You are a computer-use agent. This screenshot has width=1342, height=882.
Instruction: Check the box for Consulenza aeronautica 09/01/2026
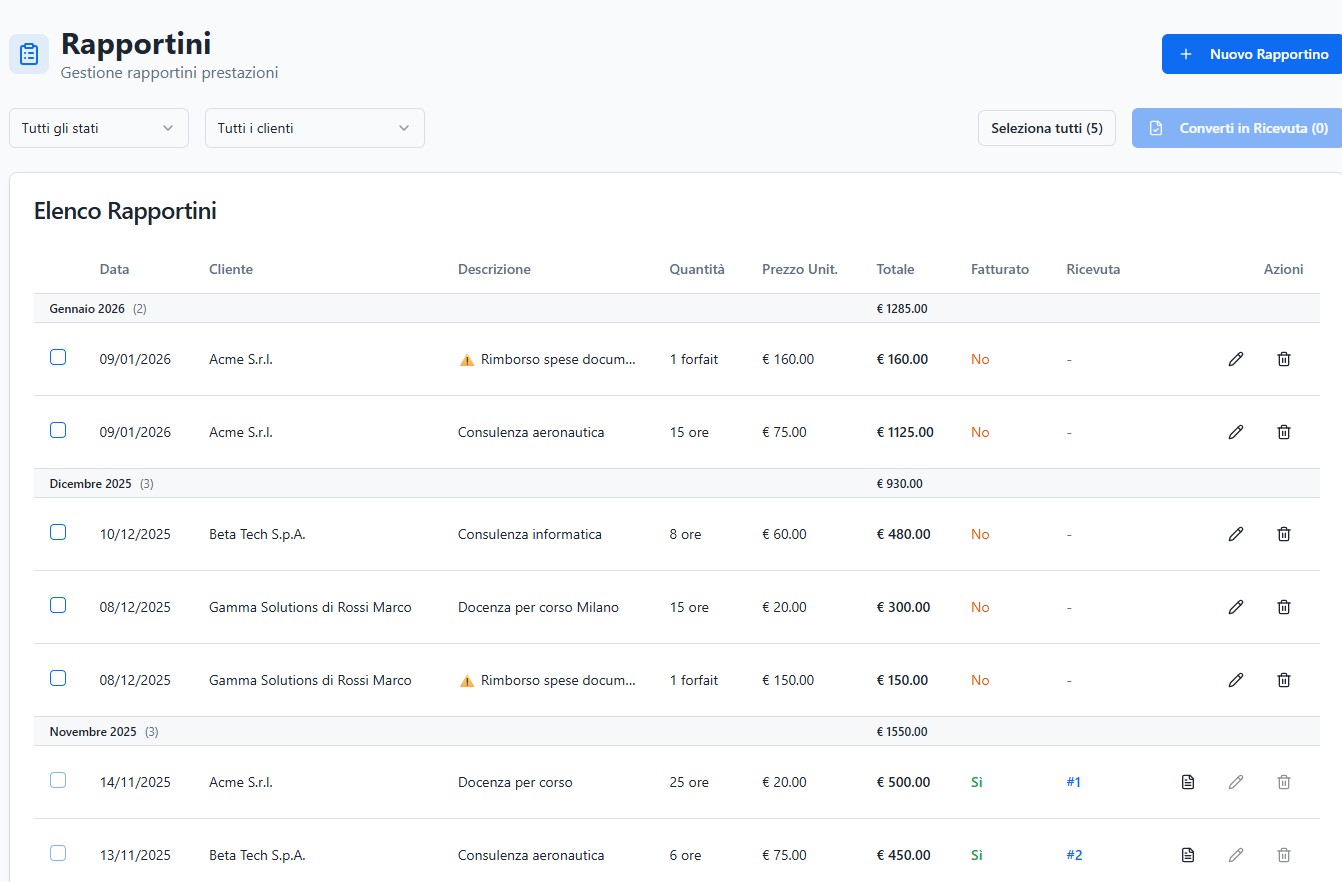click(x=58, y=430)
